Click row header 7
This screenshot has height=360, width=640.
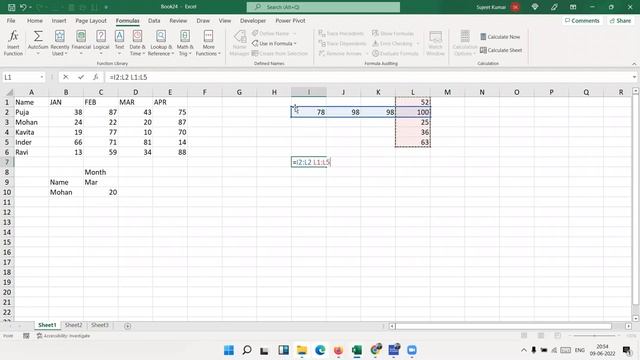[7, 162]
